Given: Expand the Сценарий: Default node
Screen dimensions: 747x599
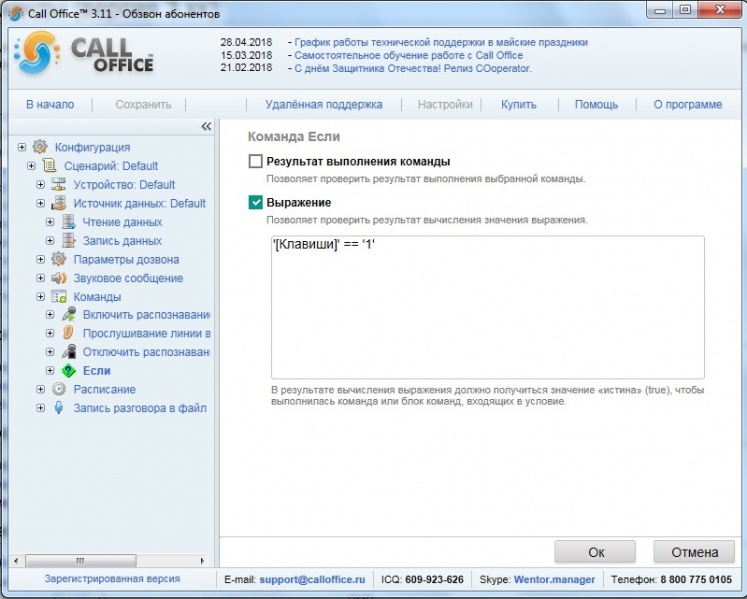Looking at the screenshot, I should point(31,165).
